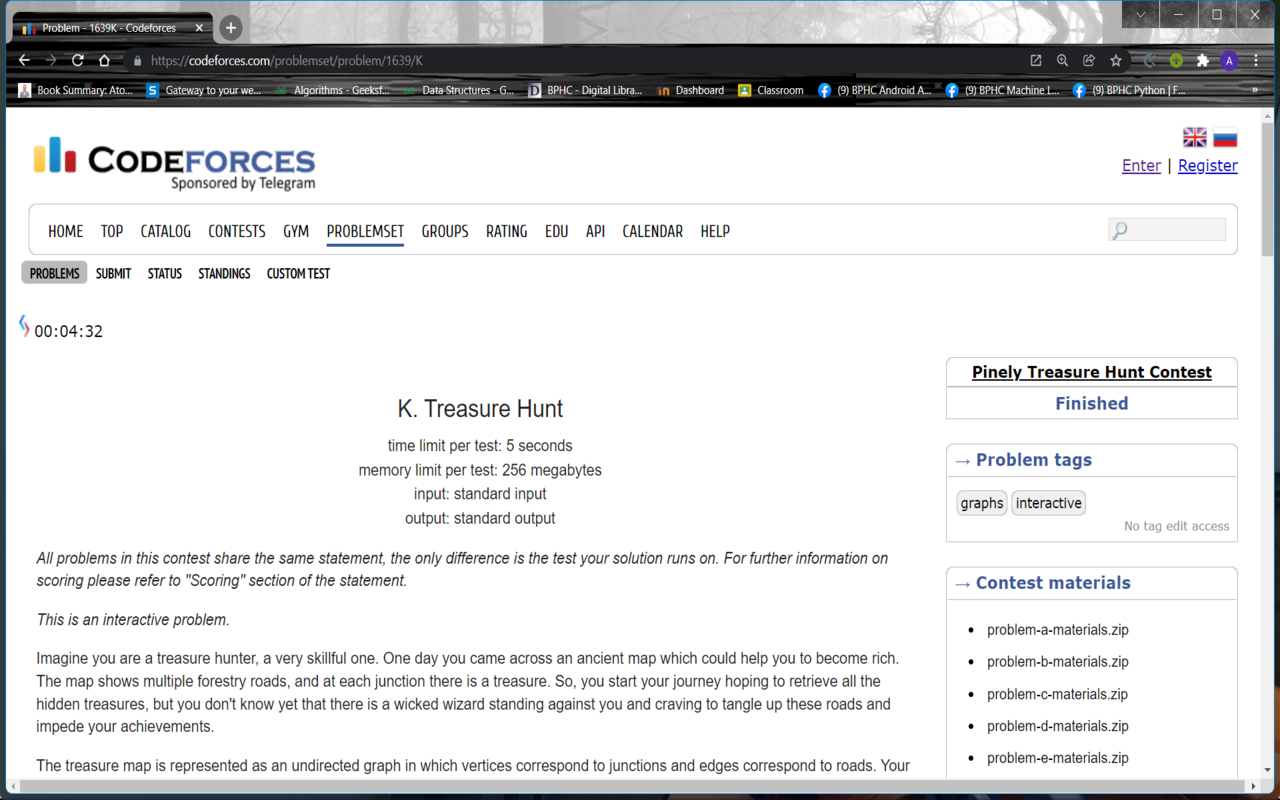Open the BPHC Python bookmark

click(1129, 90)
